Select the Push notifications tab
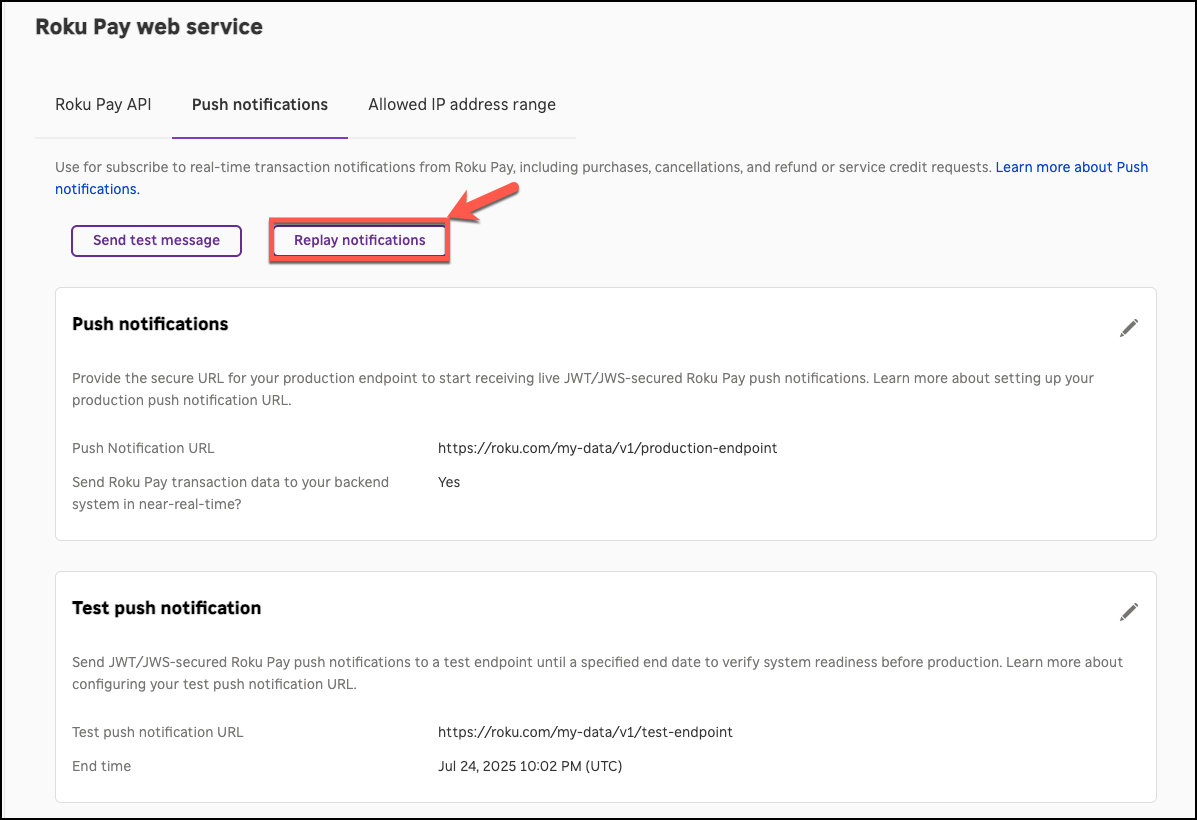The image size is (1197, 820). pyautogui.click(x=259, y=104)
